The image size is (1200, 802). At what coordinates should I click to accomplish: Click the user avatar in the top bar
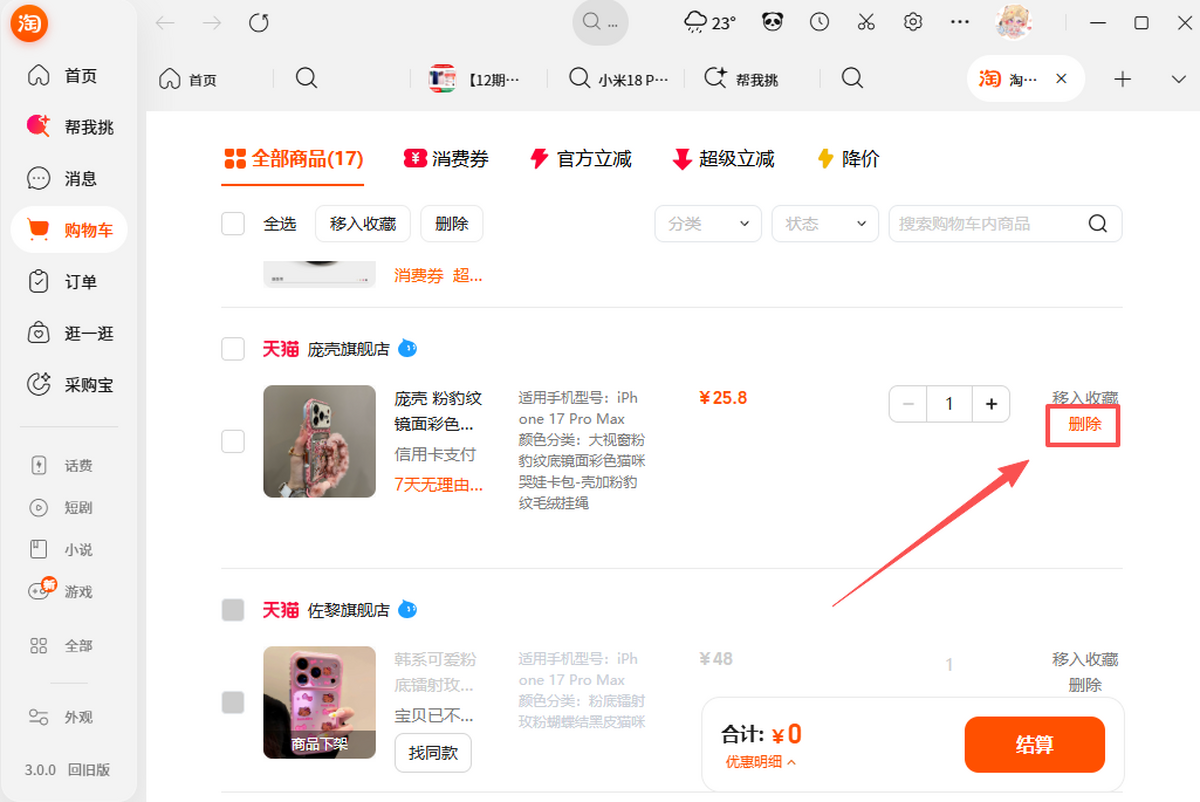(1013, 22)
